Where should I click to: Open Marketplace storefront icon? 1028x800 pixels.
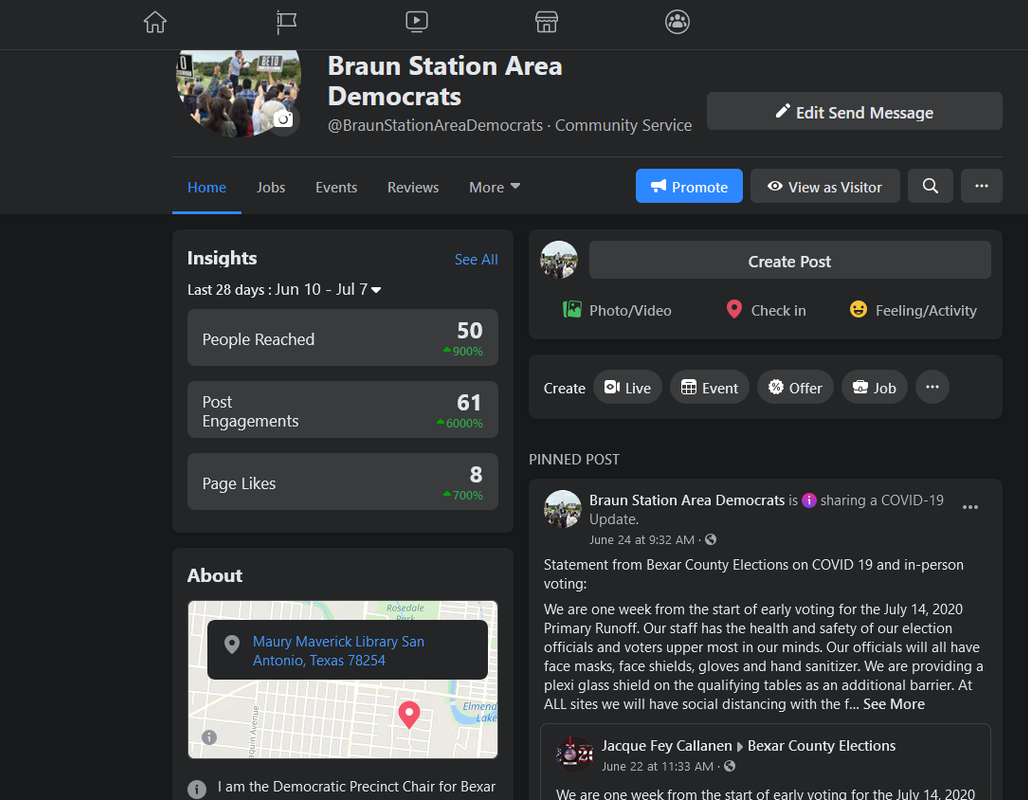(547, 22)
